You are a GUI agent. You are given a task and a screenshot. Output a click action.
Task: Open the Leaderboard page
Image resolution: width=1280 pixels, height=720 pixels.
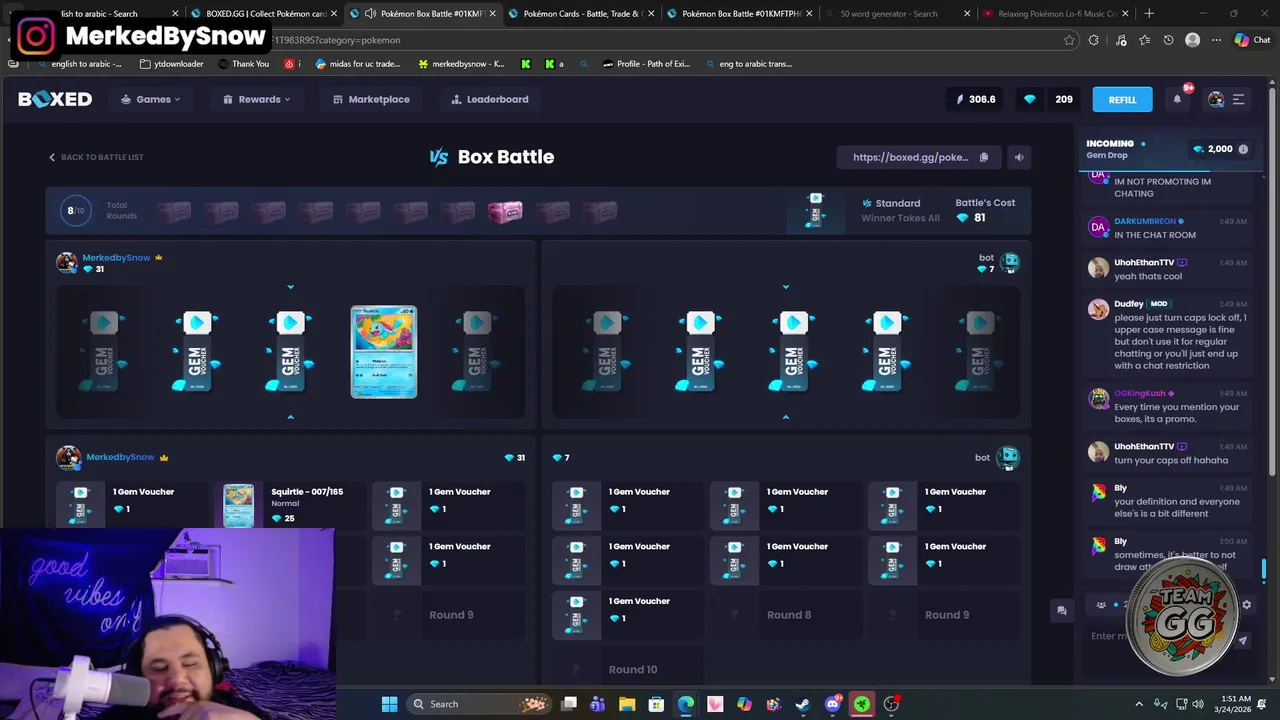coord(490,99)
